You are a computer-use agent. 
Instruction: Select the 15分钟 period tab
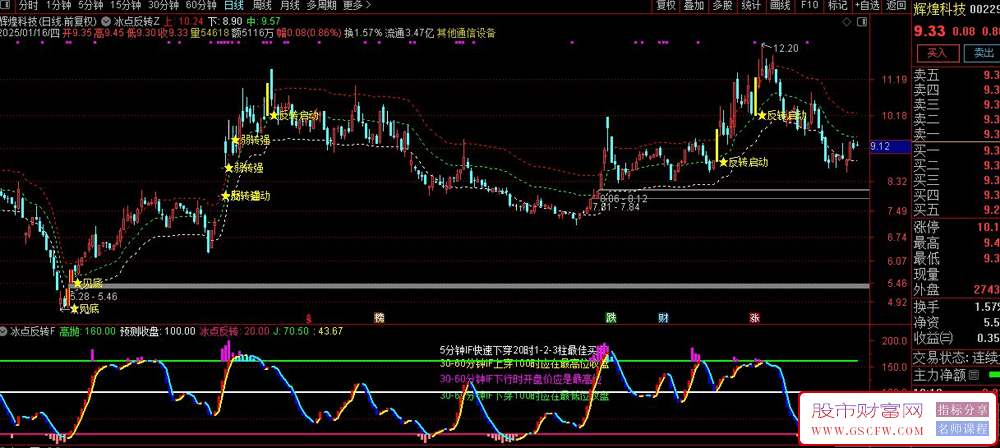pyautogui.click(x=125, y=6)
